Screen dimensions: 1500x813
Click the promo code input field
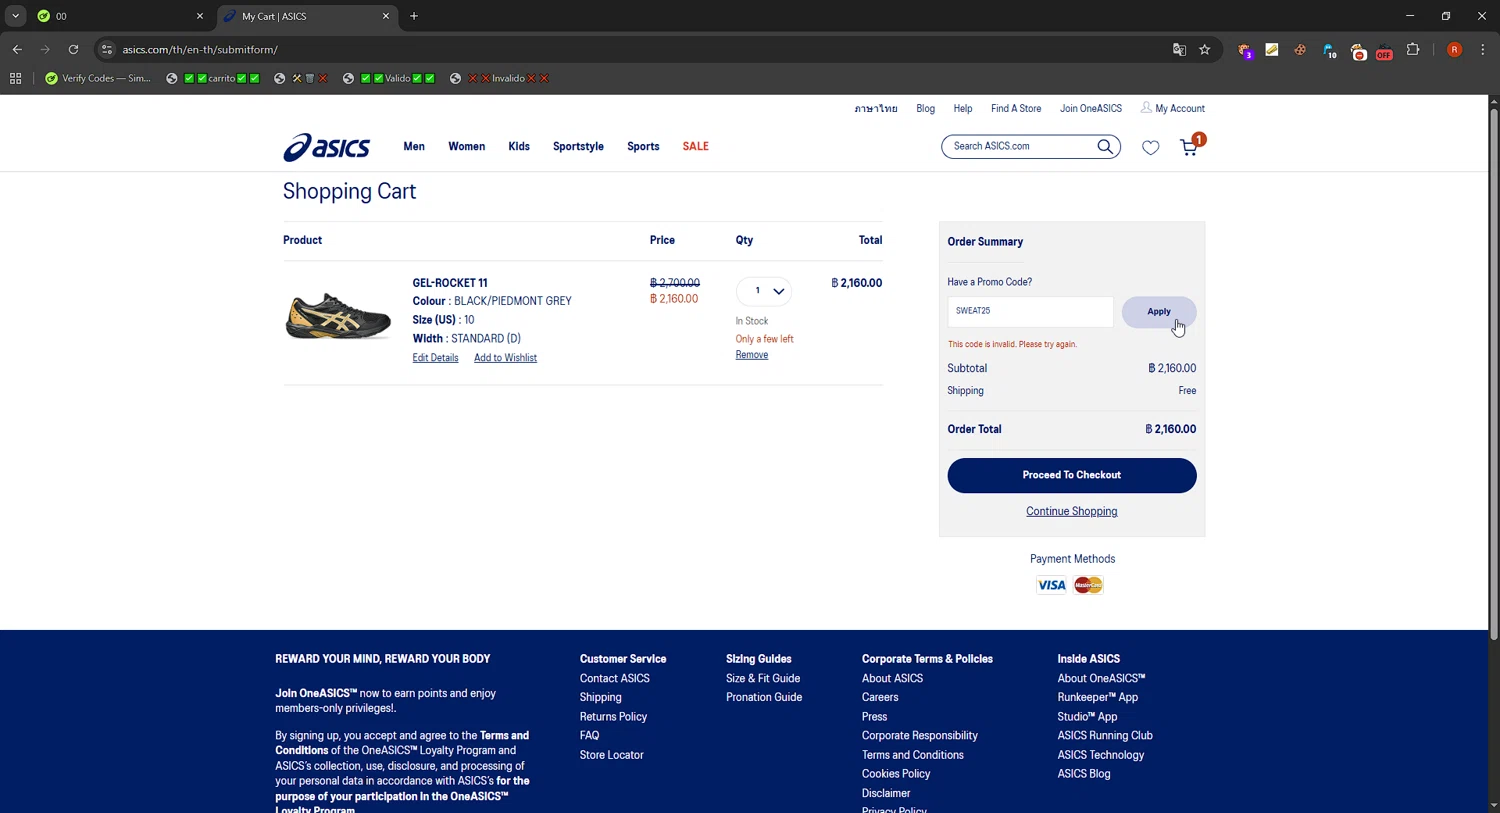pos(1030,312)
